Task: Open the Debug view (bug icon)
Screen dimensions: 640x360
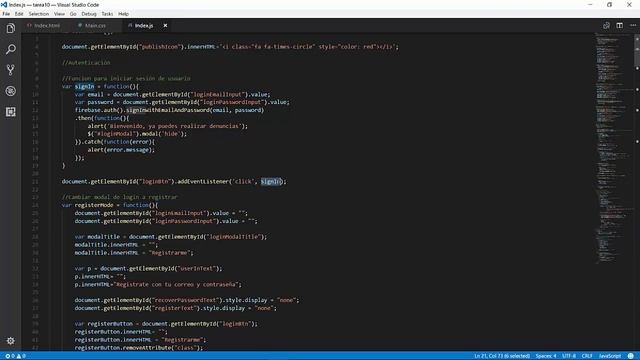Action: pos(11,91)
